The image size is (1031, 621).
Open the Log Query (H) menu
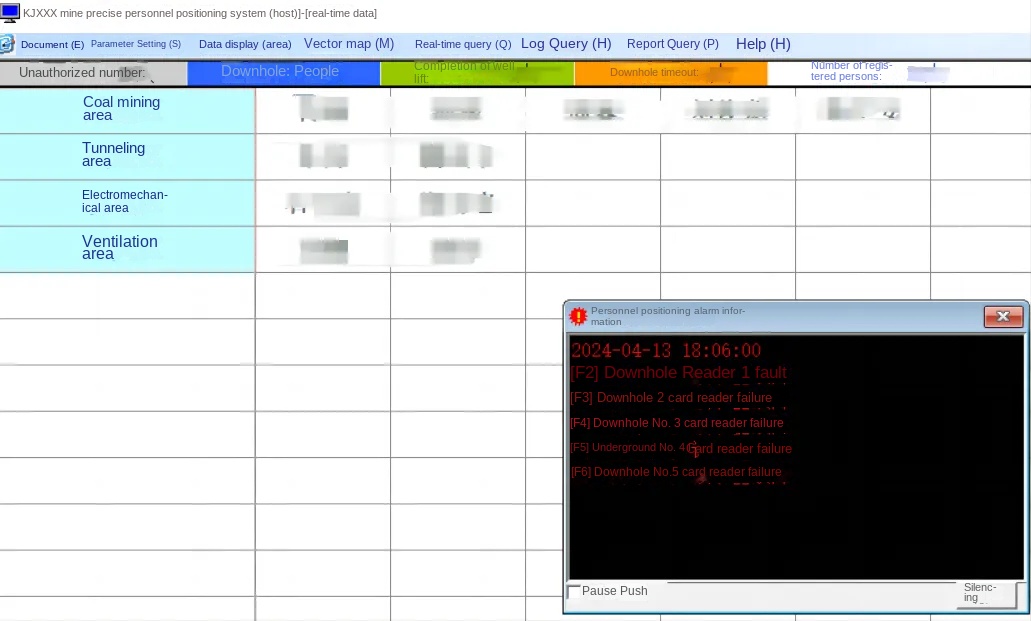(x=566, y=43)
